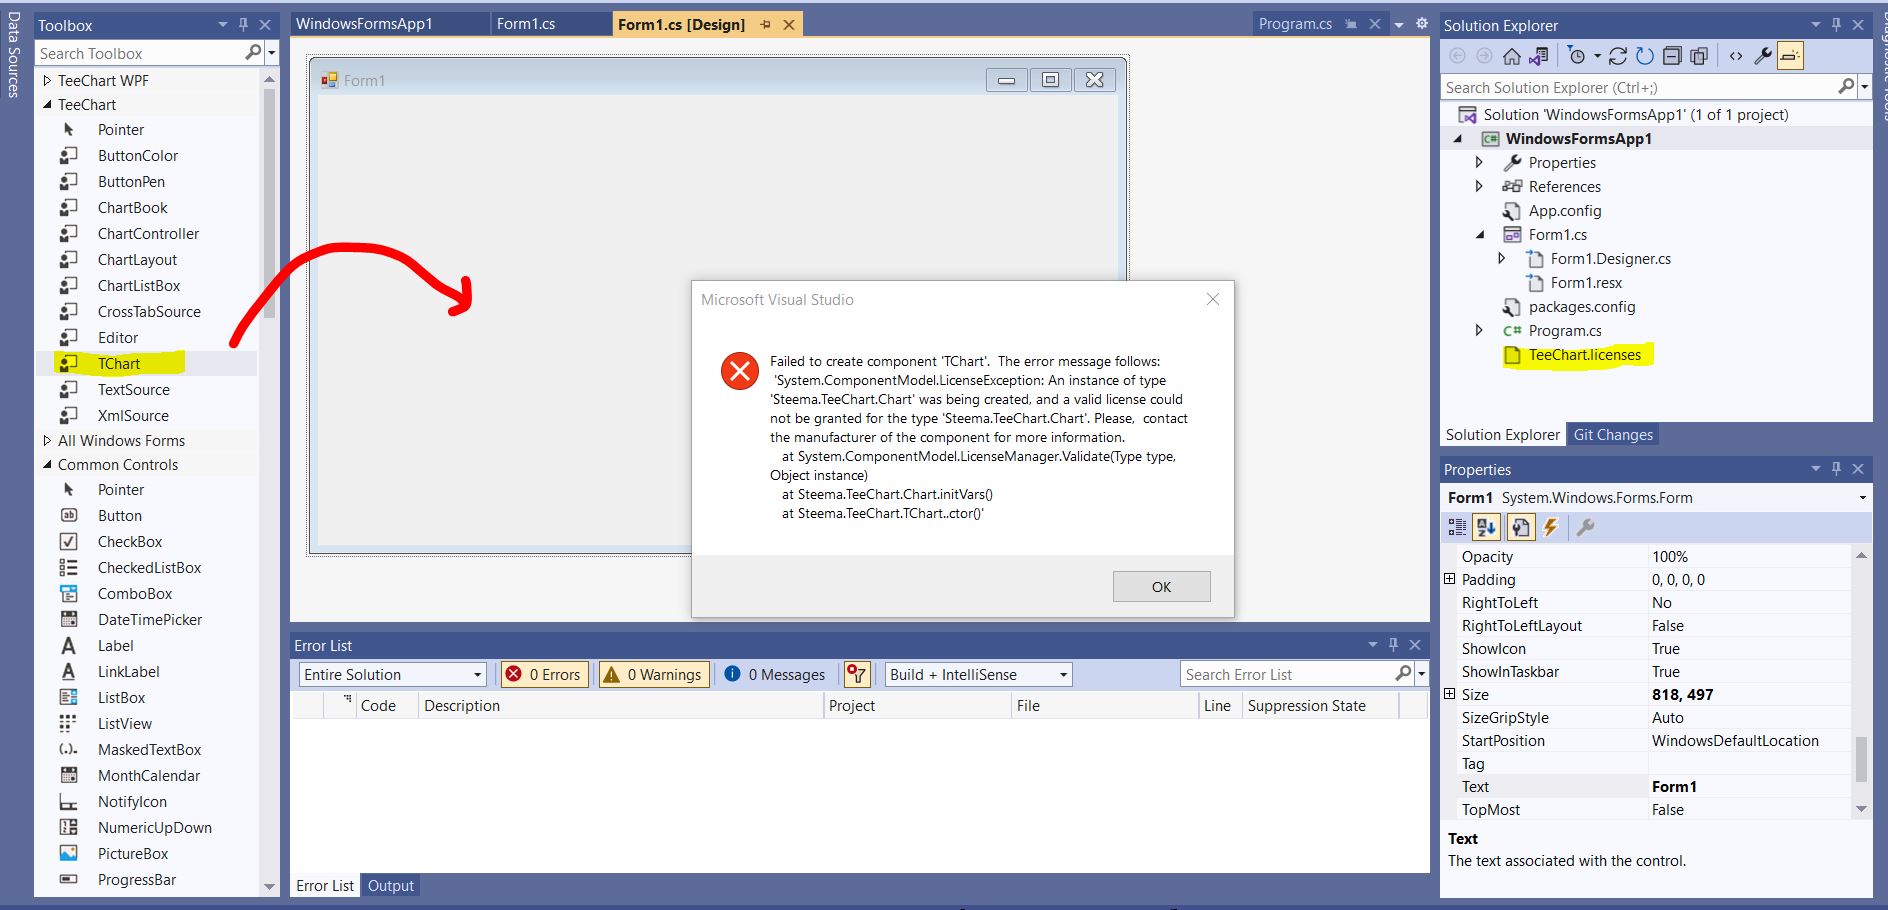Open Form1 object selector dropdown in Properties
The width and height of the screenshot is (1888, 910).
pyautogui.click(x=1862, y=497)
